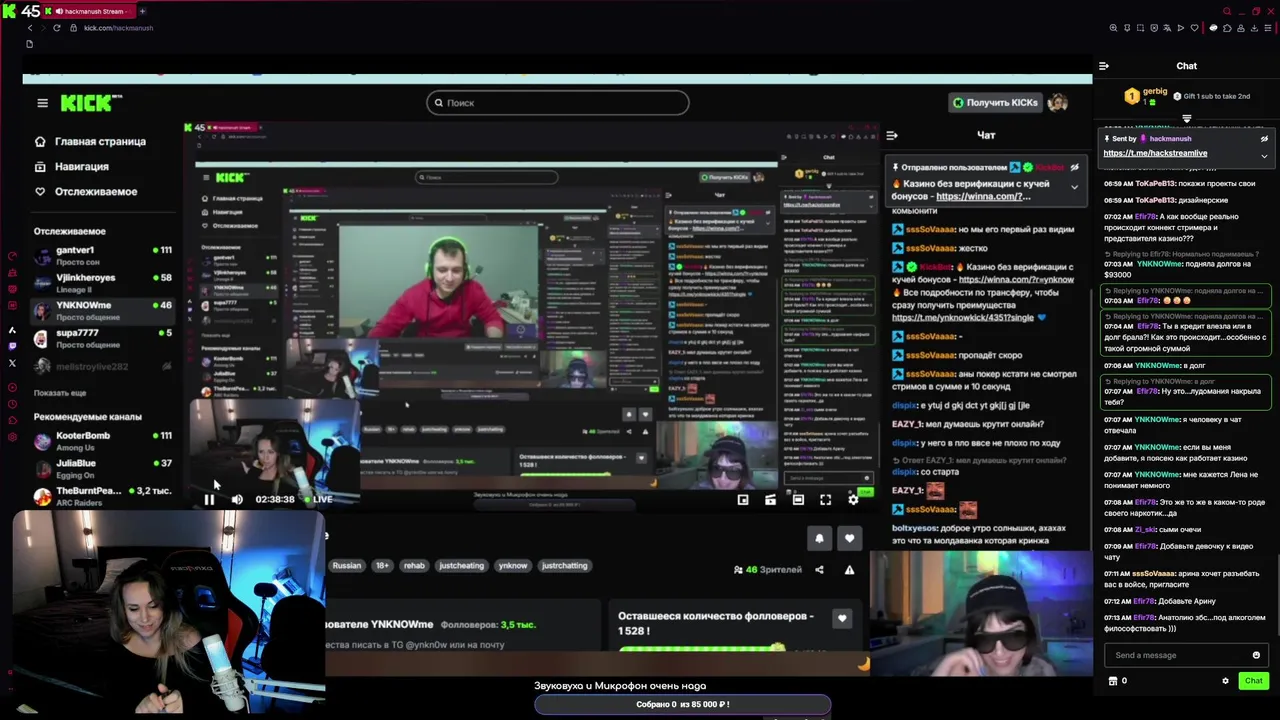Click the follower goal progress bar

(x=702, y=648)
